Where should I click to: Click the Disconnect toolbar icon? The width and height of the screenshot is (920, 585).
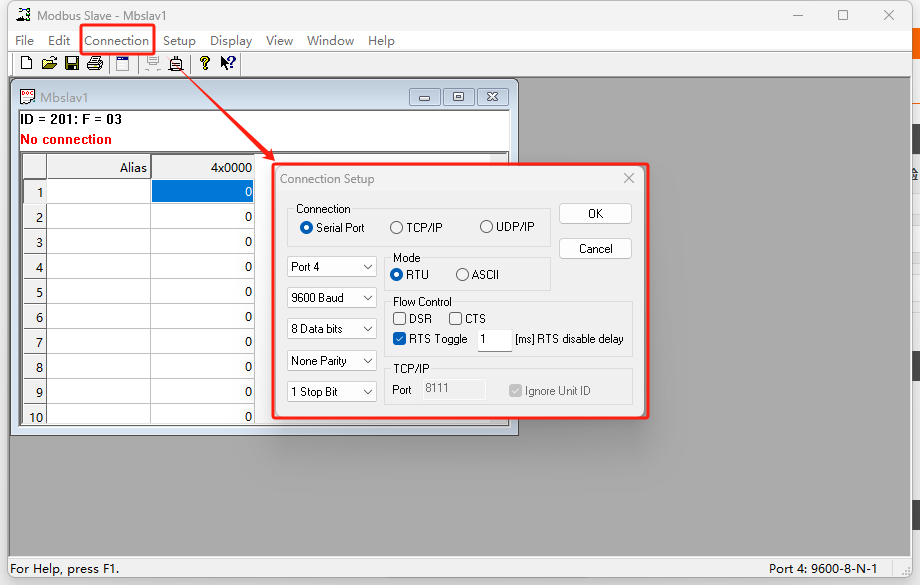click(x=176, y=64)
